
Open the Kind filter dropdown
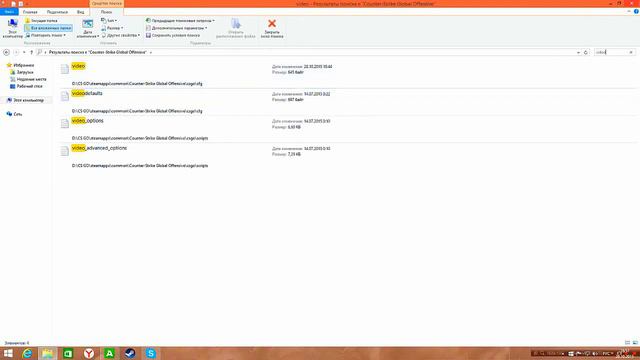point(109,20)
